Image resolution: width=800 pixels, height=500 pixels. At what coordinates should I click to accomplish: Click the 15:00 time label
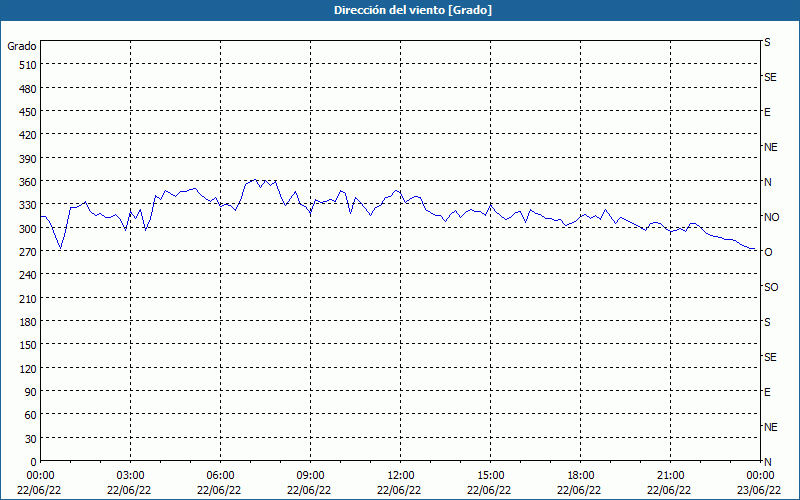coord(490,476)
